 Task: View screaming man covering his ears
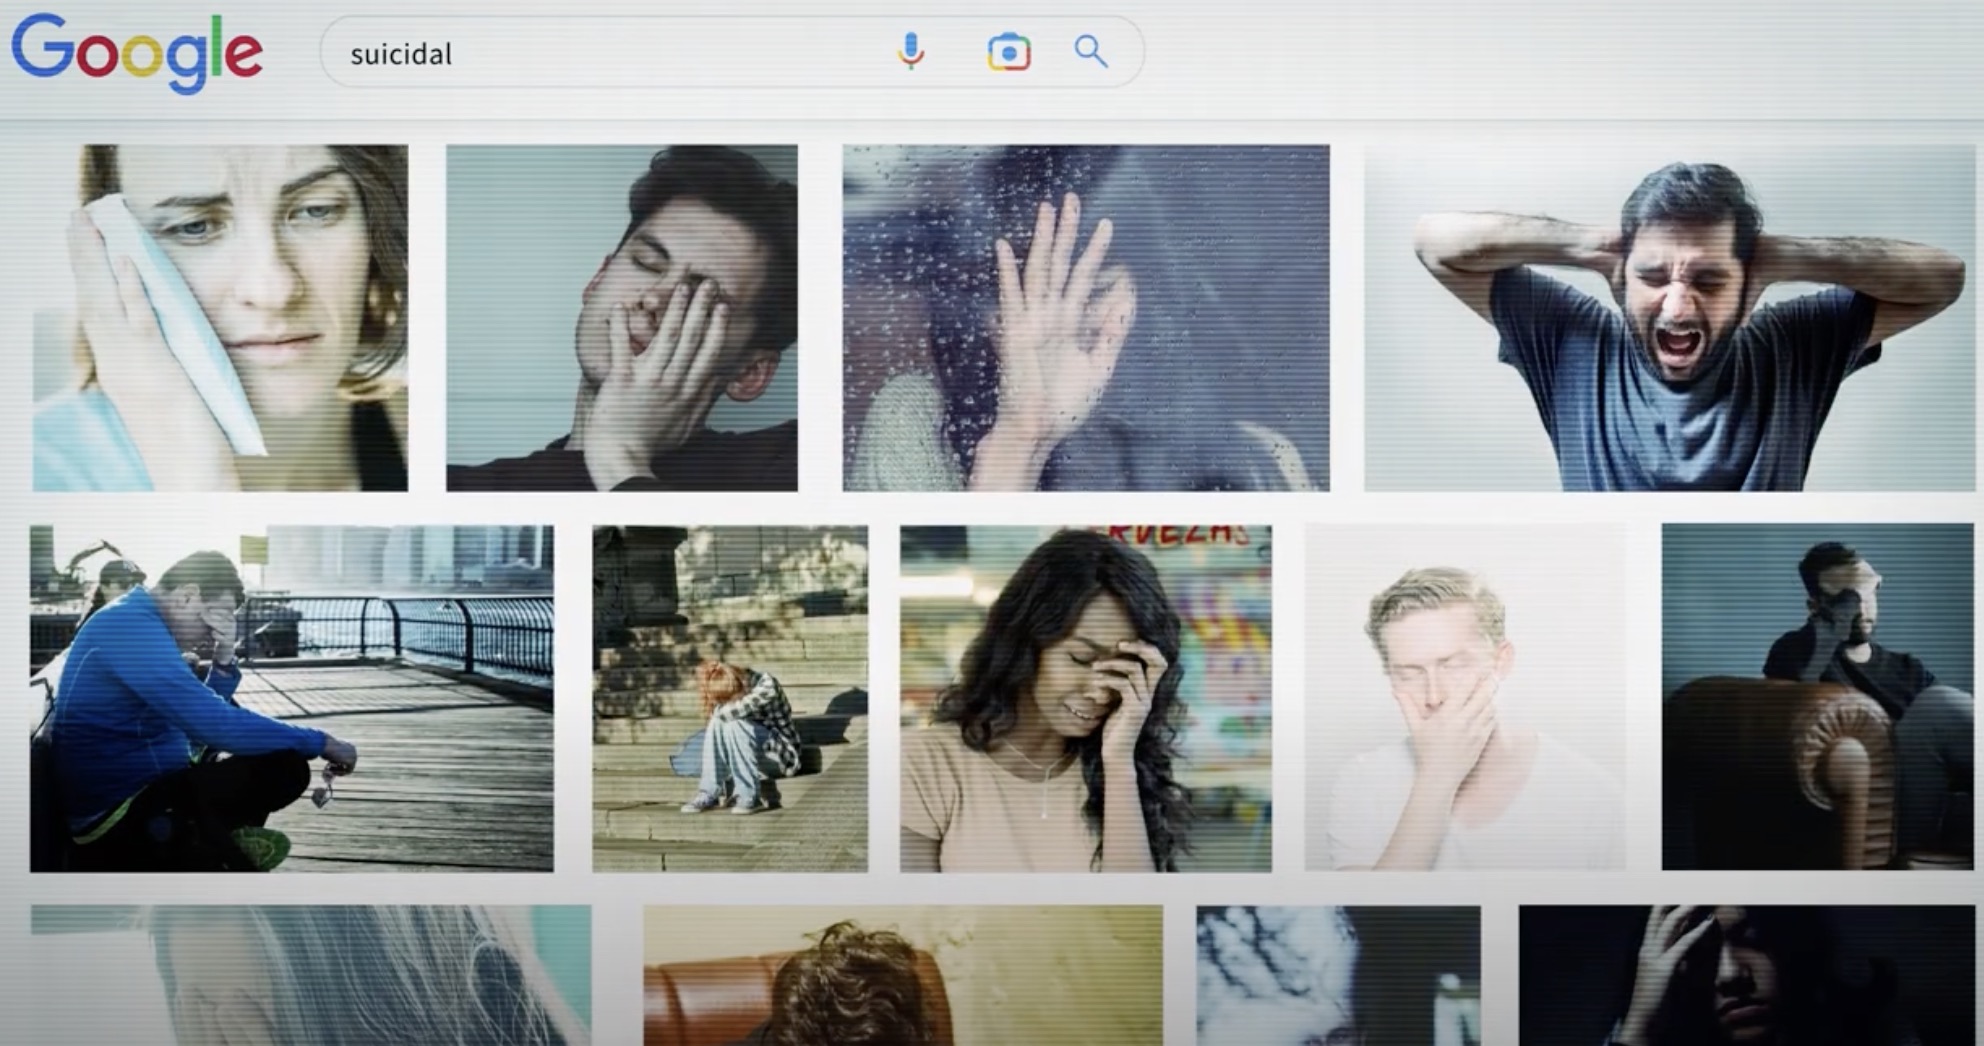(1669, 318)
